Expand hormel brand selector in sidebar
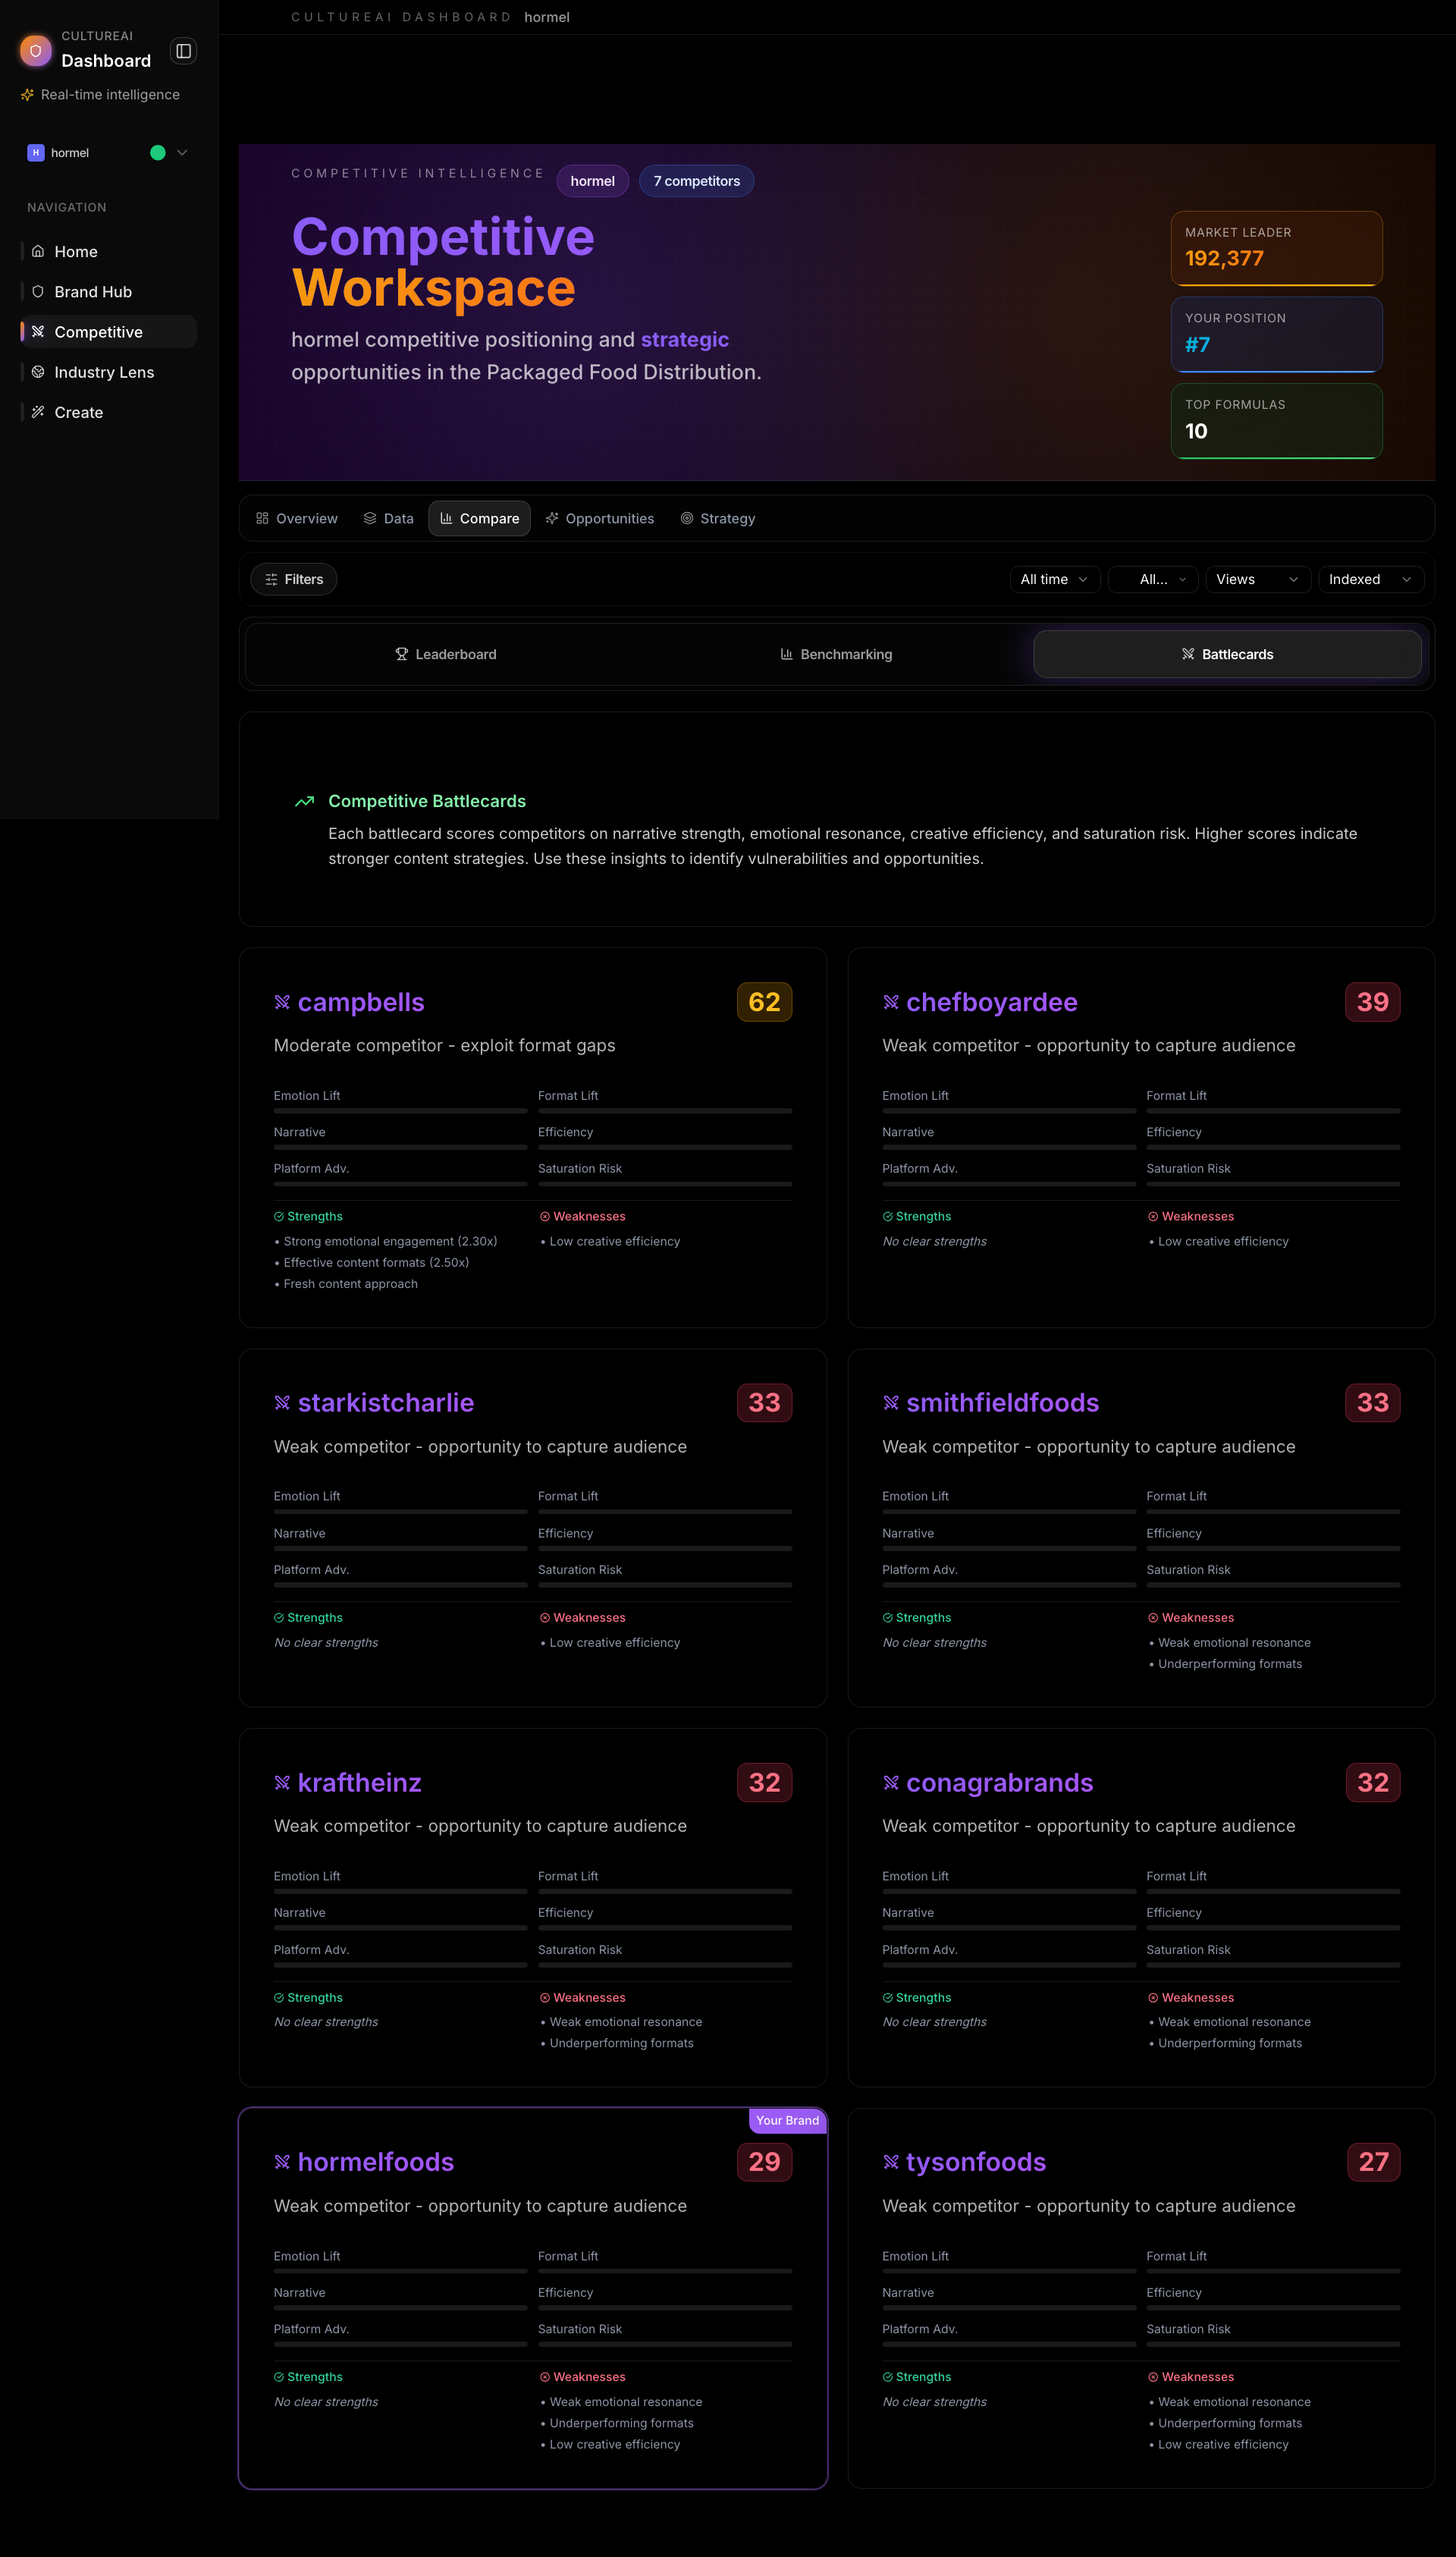The width and height of the screenshot is (1456, 2557). coord(182,153)
